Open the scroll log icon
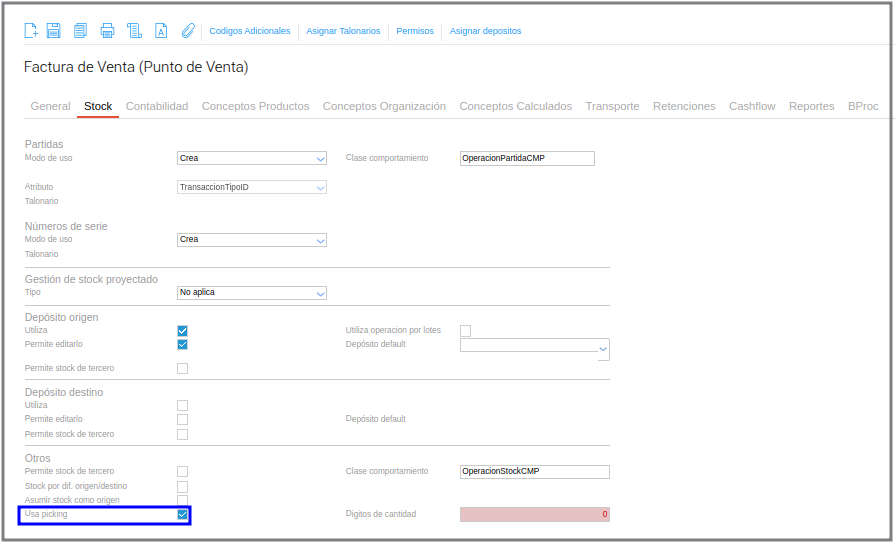 coord(134,30)
